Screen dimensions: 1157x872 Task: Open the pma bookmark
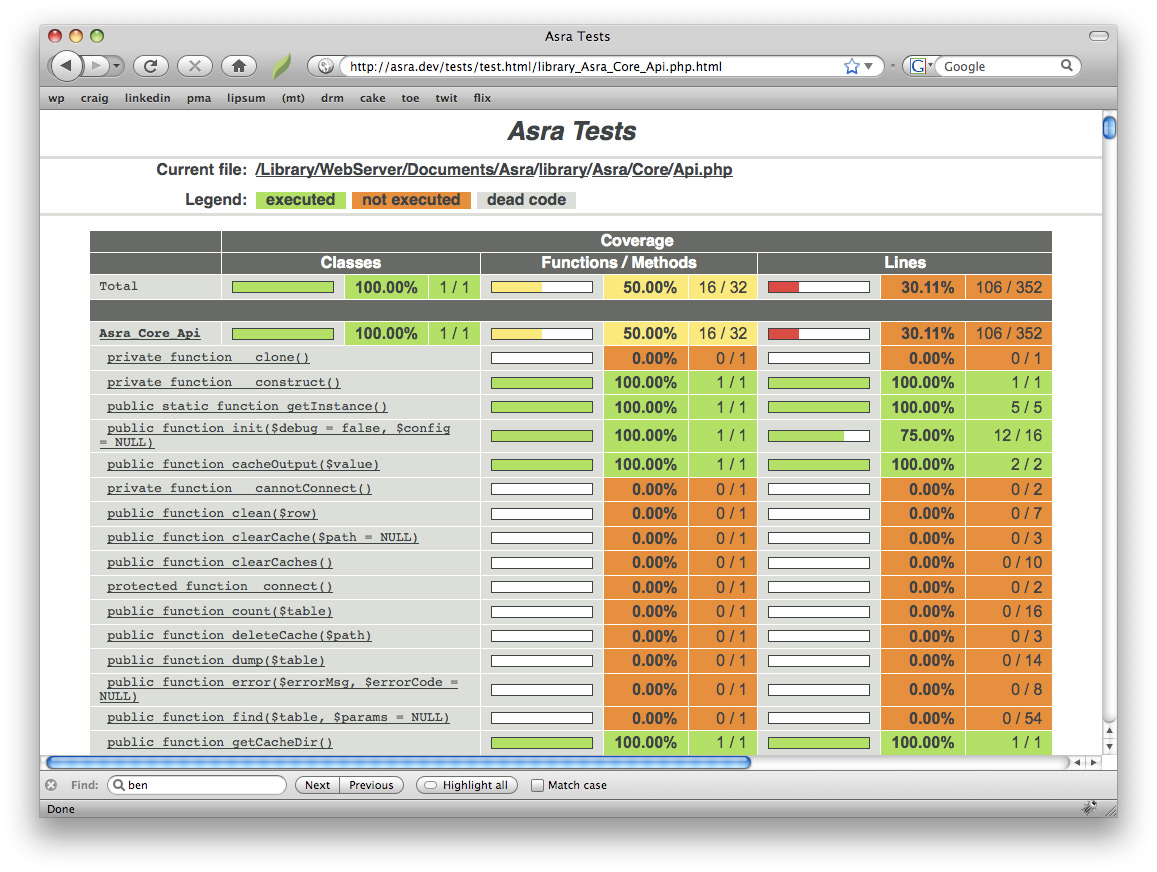point(199,98)
